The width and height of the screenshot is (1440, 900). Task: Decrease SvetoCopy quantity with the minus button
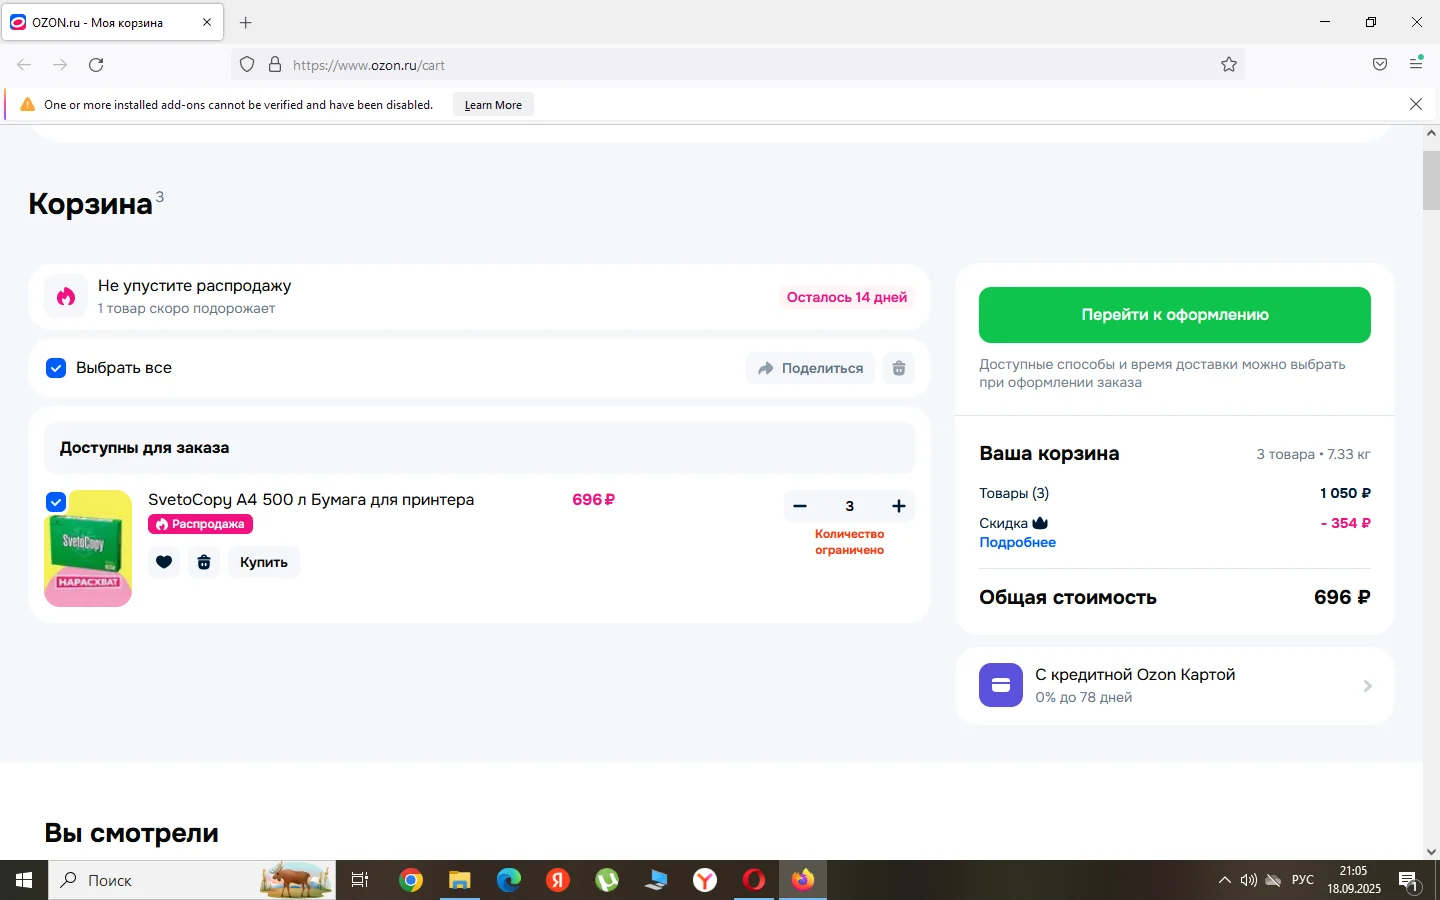pos(800,506)
